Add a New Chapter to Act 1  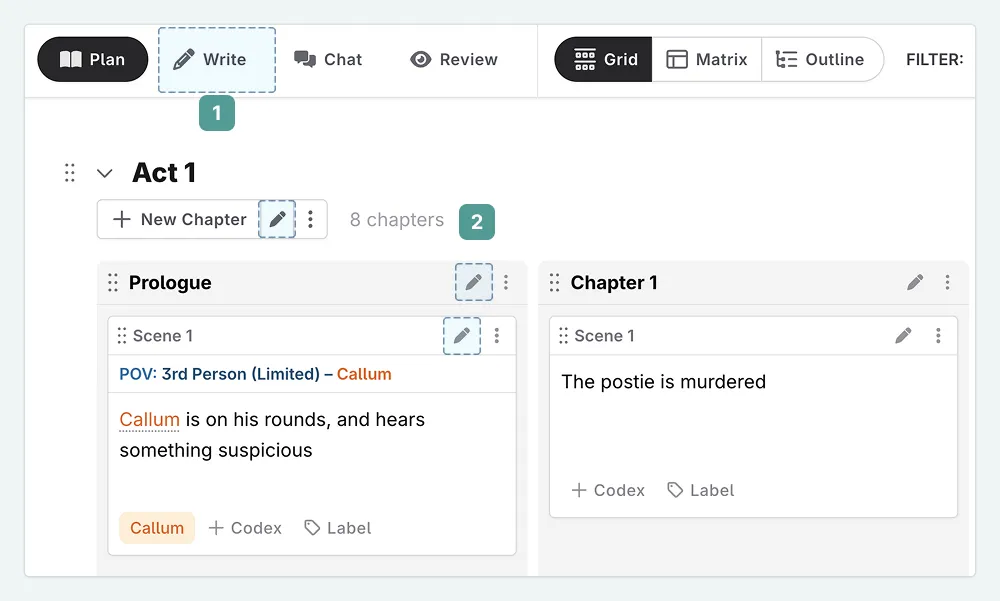point(179,219)
